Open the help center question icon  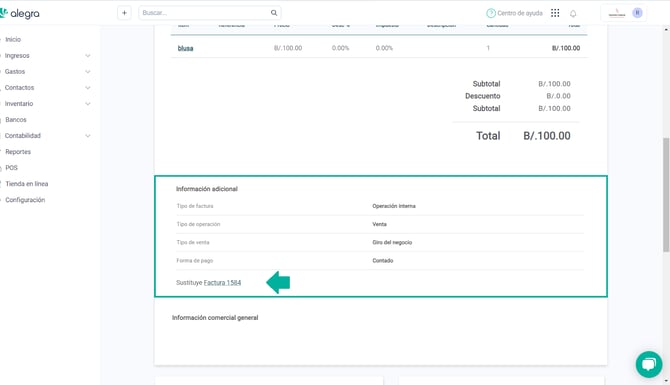tap(491, 13)
